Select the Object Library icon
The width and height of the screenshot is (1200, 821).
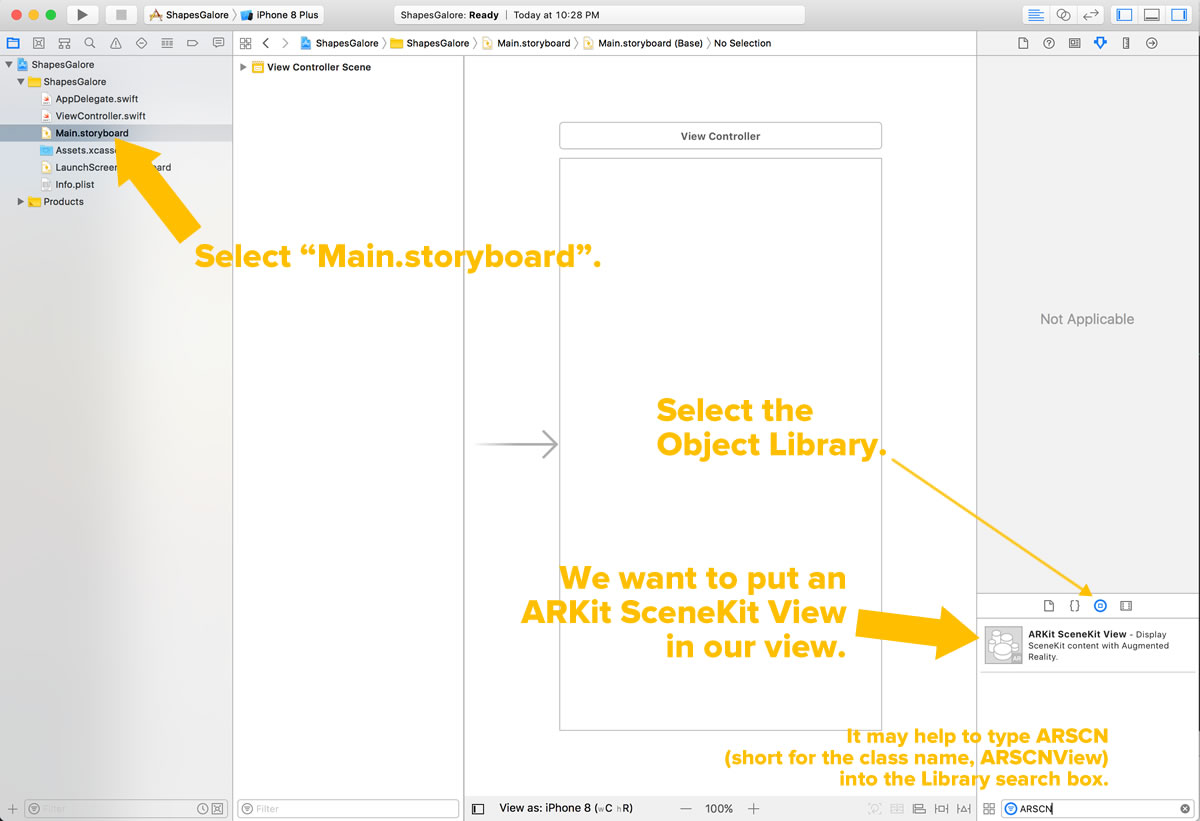click(1100, 606)
